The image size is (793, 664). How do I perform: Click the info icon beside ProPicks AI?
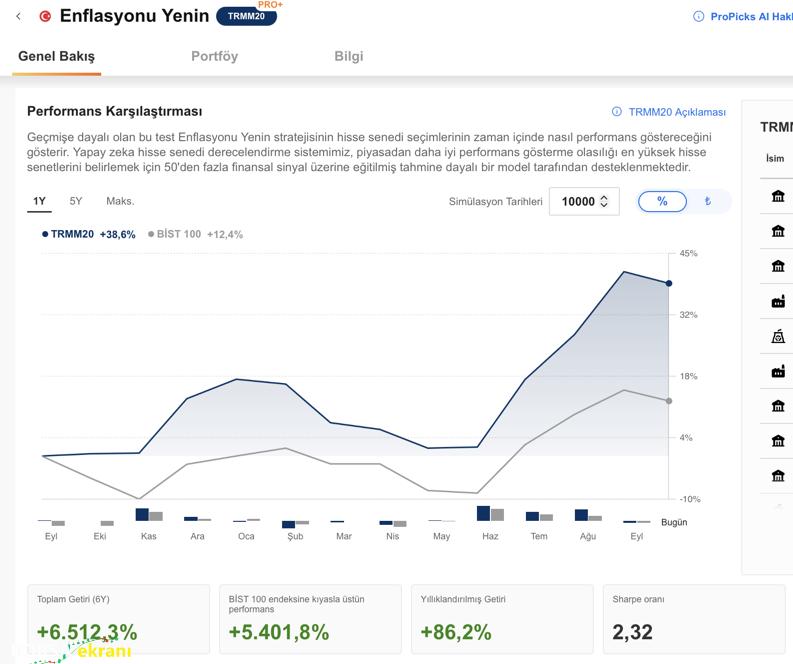pos(698,16)
